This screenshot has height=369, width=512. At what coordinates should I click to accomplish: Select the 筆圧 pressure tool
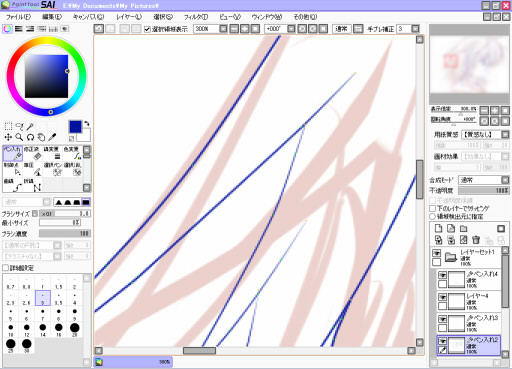[x=32, y=169]
